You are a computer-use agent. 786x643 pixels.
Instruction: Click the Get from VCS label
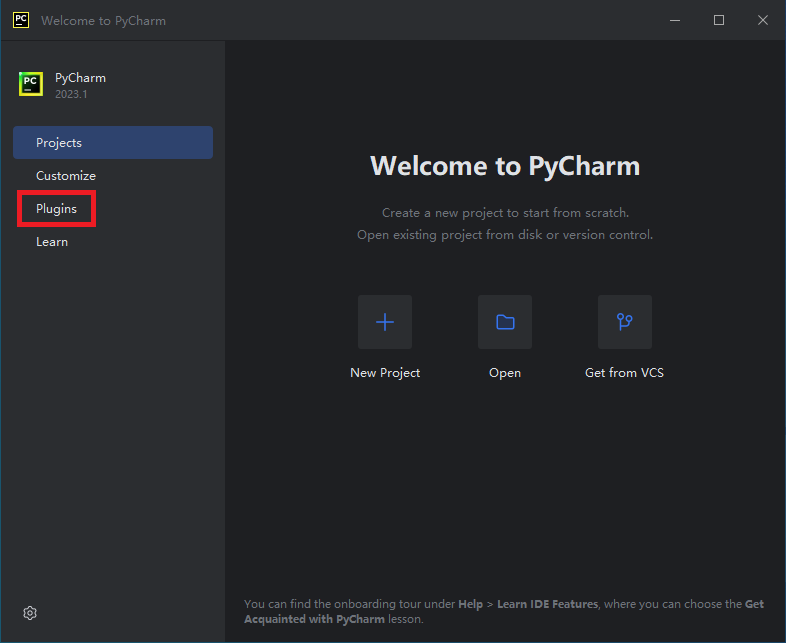[625, 372]
